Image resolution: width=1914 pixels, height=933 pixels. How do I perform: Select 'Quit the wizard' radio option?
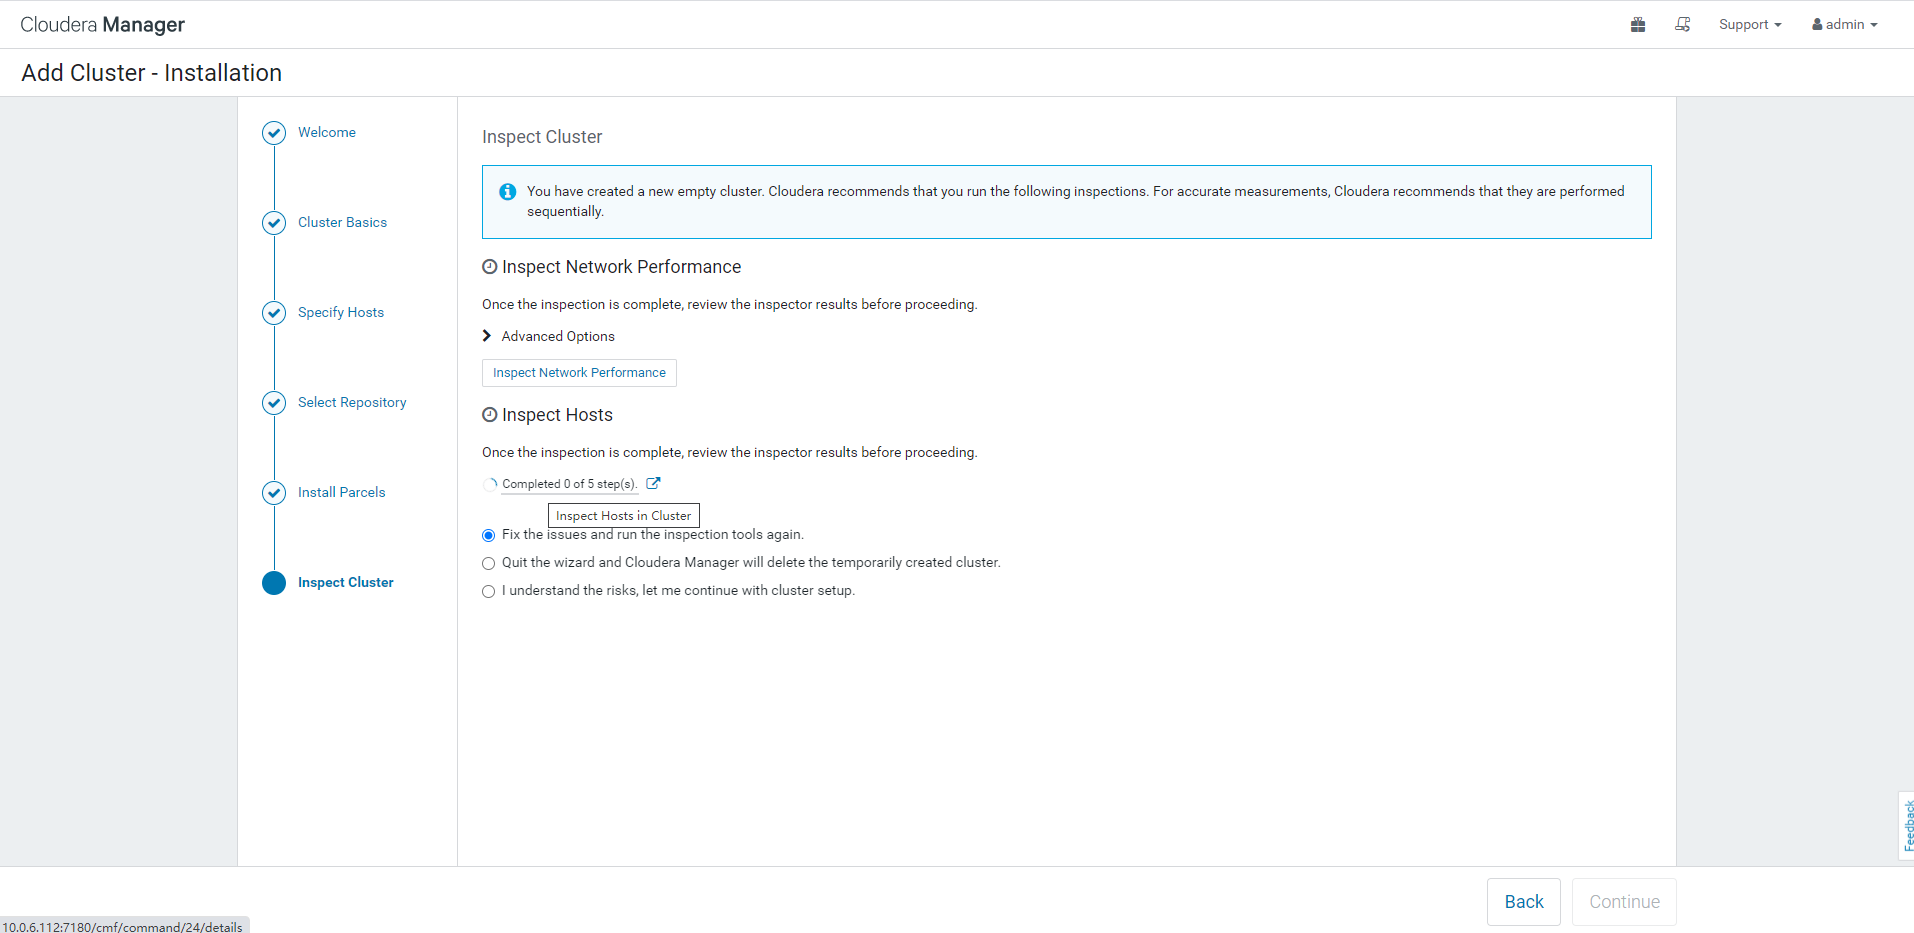tap(489, 564)
